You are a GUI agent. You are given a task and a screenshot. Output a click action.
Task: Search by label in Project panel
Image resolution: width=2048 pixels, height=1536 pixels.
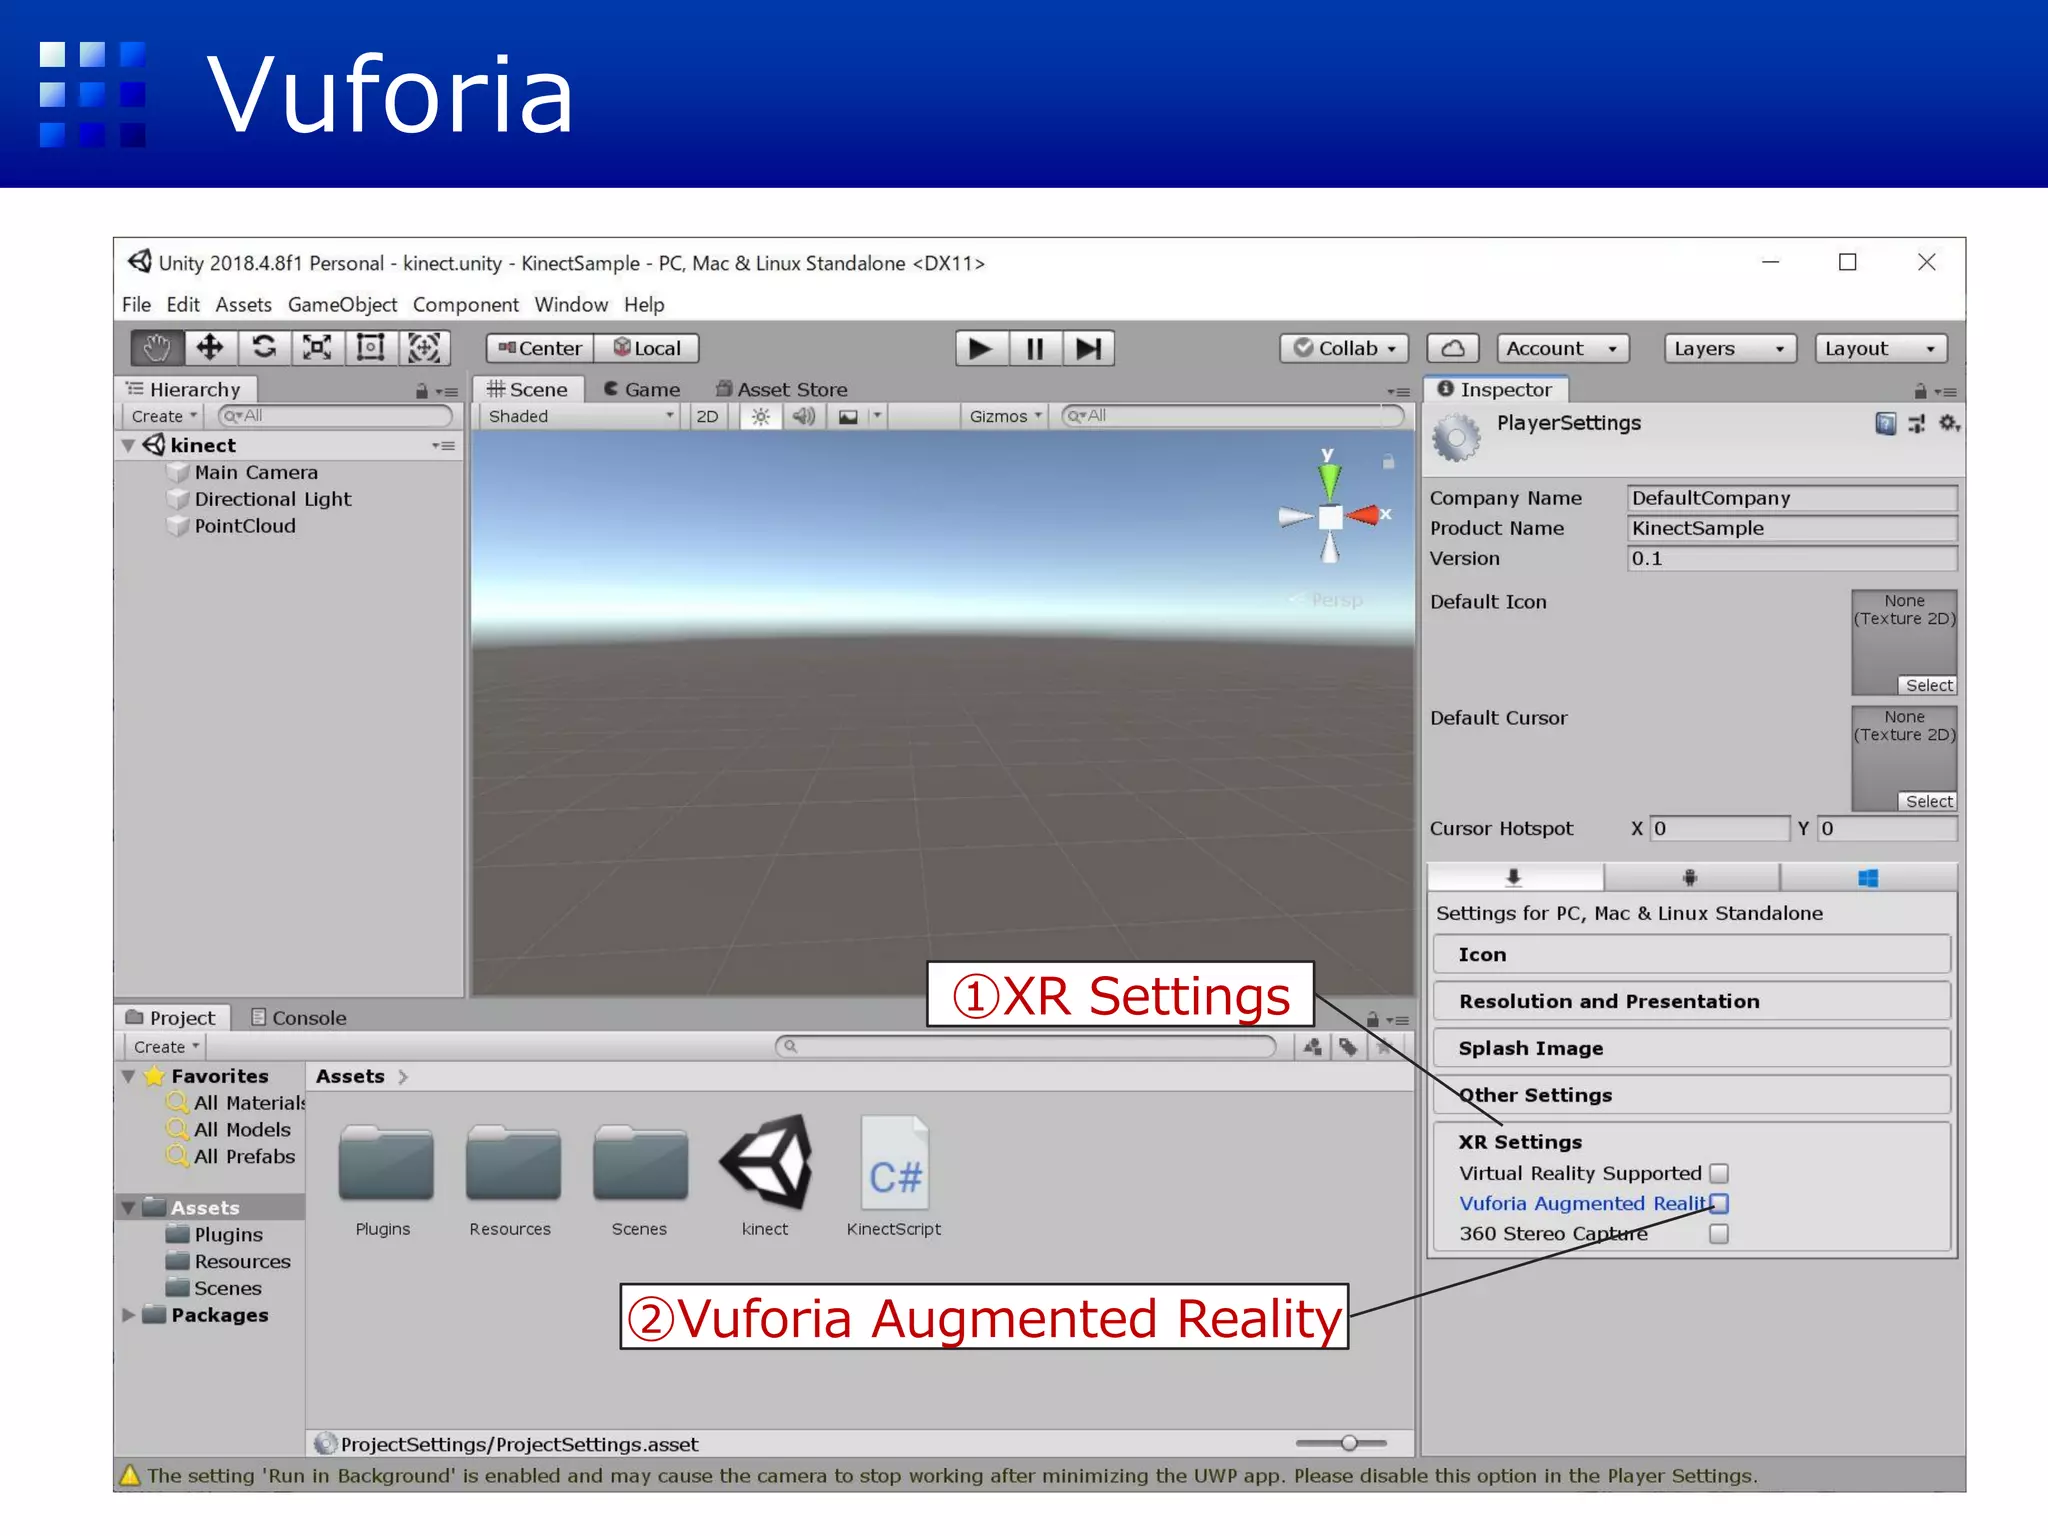tap(1348, 1047)
